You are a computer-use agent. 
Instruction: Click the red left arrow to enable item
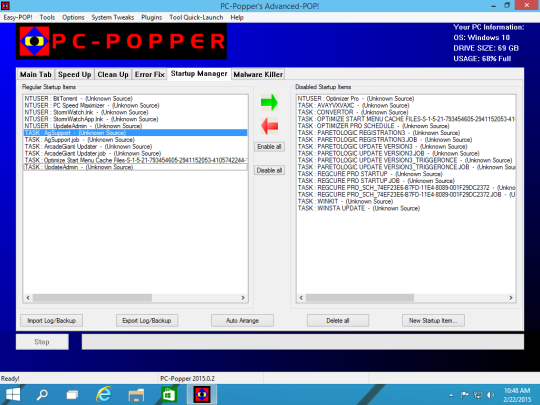pos(269,126)
